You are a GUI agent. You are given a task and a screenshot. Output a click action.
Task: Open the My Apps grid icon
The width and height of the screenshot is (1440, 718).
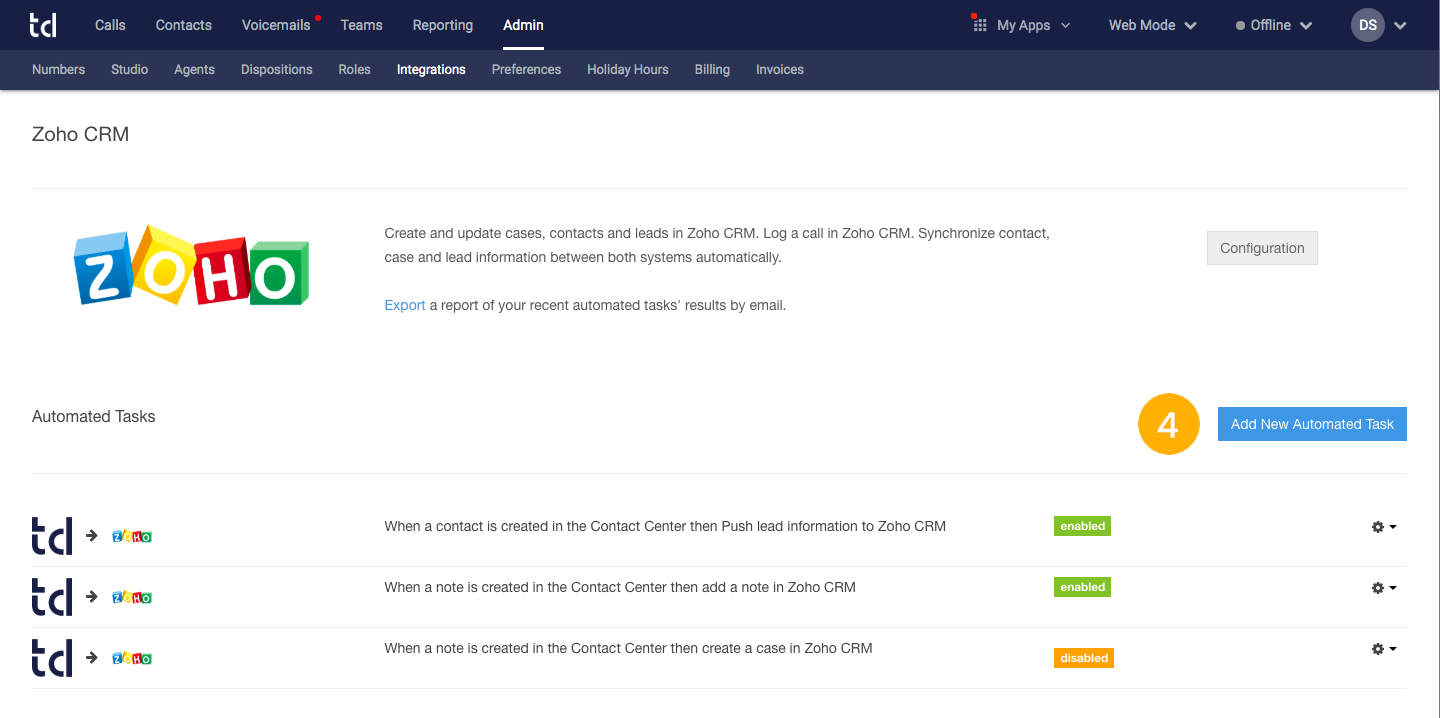(979, 25)
